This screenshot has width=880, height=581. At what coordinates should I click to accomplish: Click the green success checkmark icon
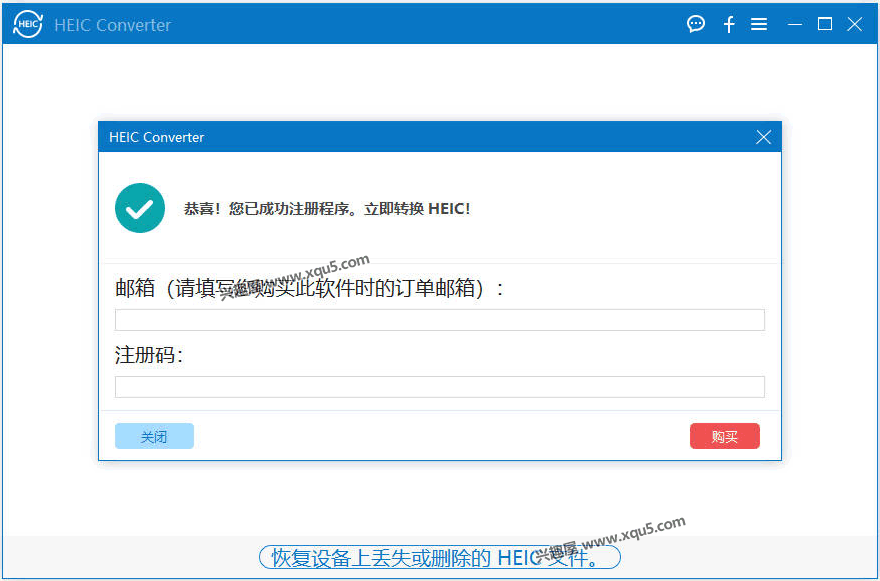[x=139, y=208]
